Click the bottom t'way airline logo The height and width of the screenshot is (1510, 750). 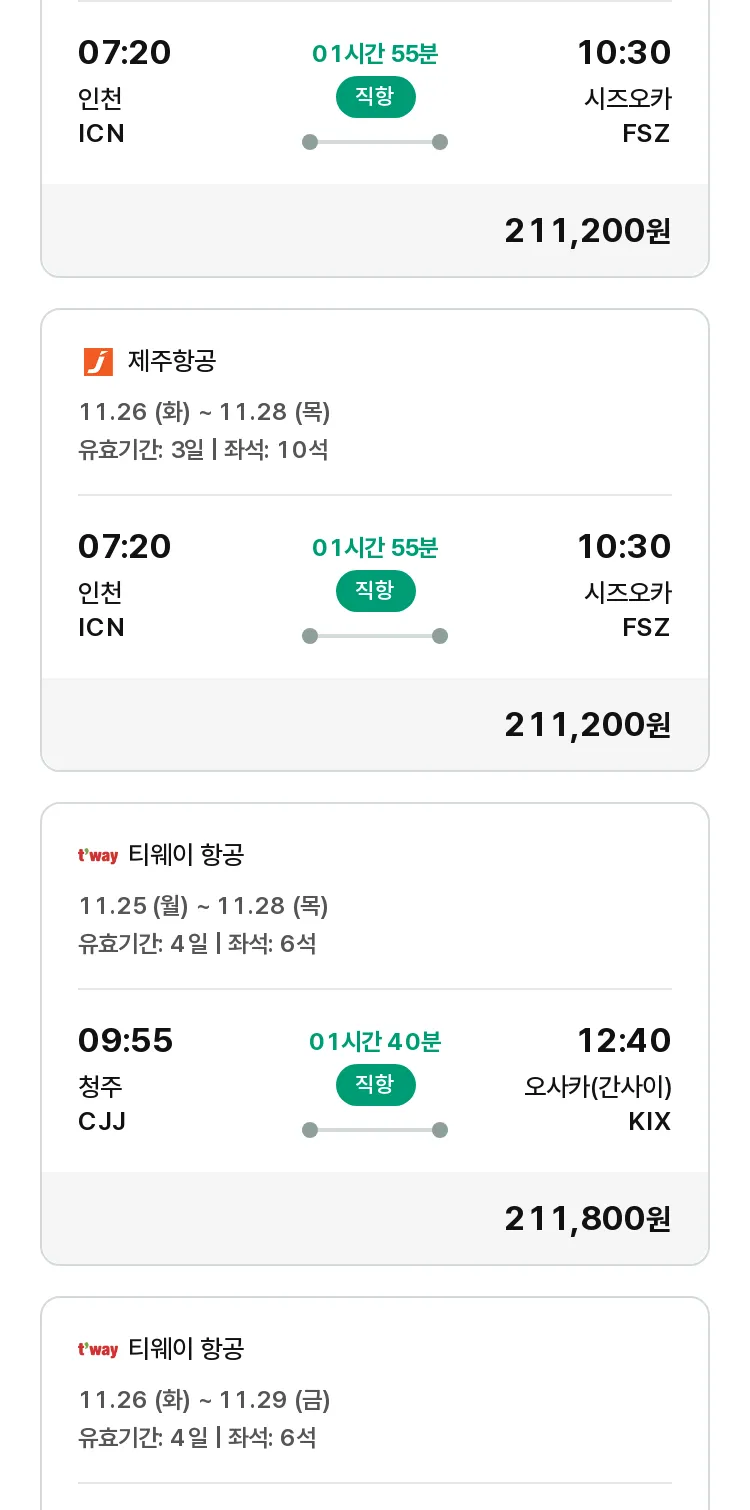98,1349
